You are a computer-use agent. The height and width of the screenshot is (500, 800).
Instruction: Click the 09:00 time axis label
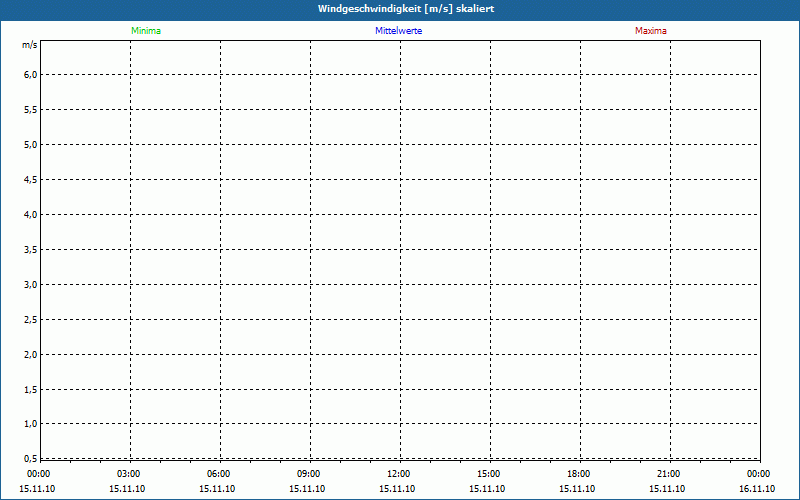[309, 474]
